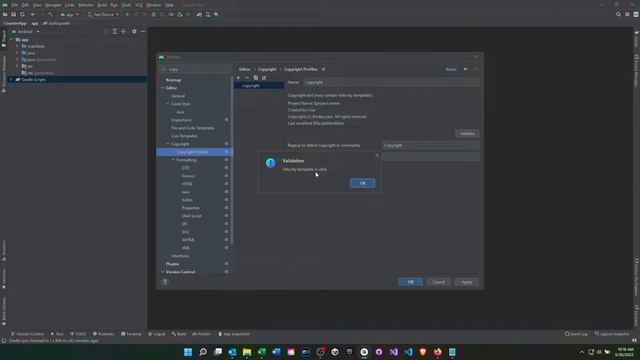Open the Settings help question-mark icon
Image resolution: width=640 pixels, height=360 pixels.
click(x=165, y=282)
